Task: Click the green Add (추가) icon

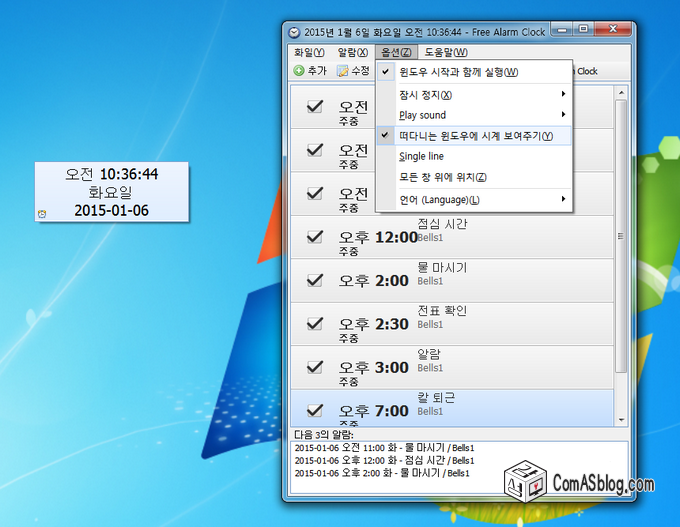Action: pyautogui.click(x=299, y=71)
